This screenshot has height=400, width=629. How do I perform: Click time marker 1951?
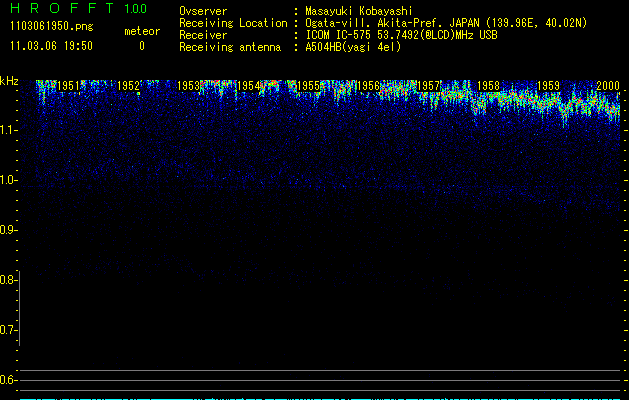pos(69,86)
